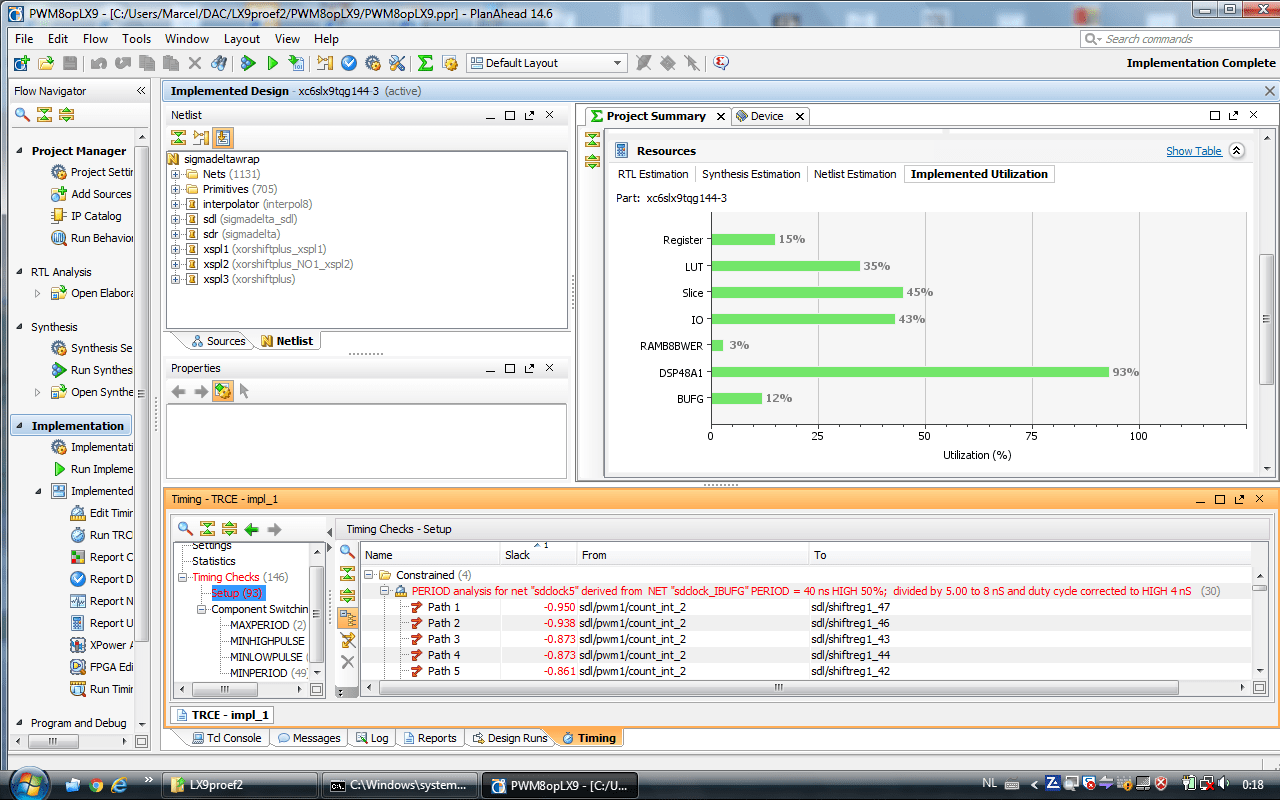Switch to the Sources tab
Image resolution: width=1280 pixels, height=800 pixels.
(x=218, y=341)
